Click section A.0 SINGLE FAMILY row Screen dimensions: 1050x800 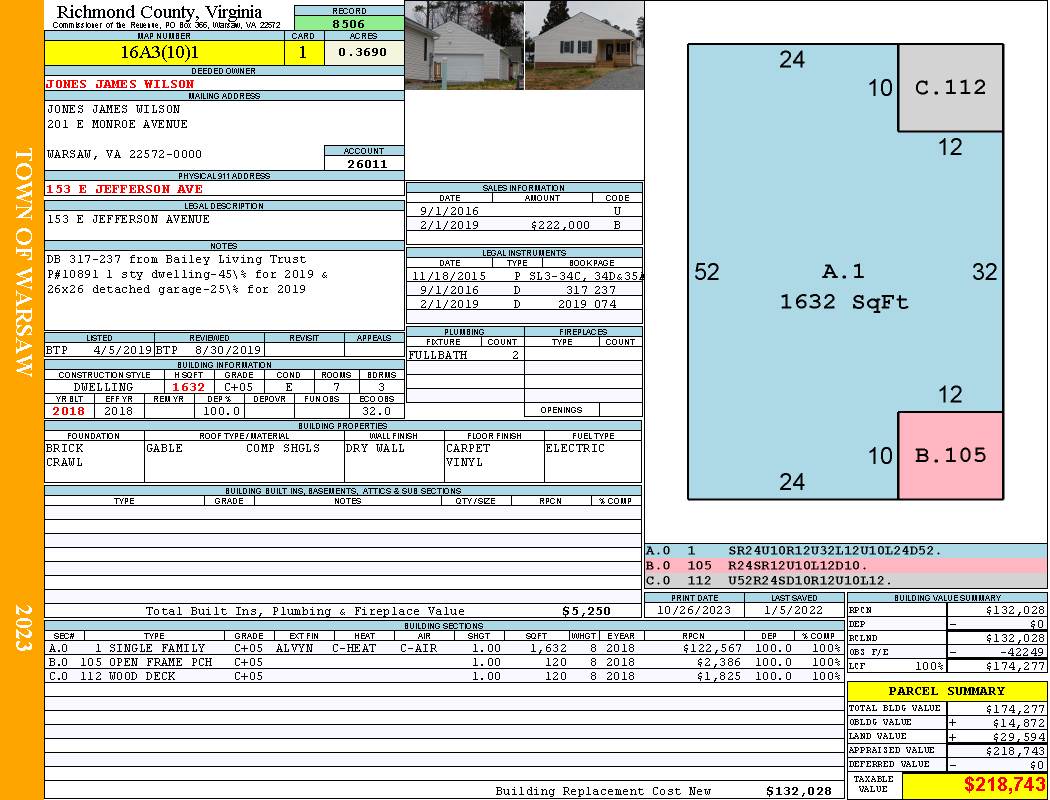tap(445, 648)
